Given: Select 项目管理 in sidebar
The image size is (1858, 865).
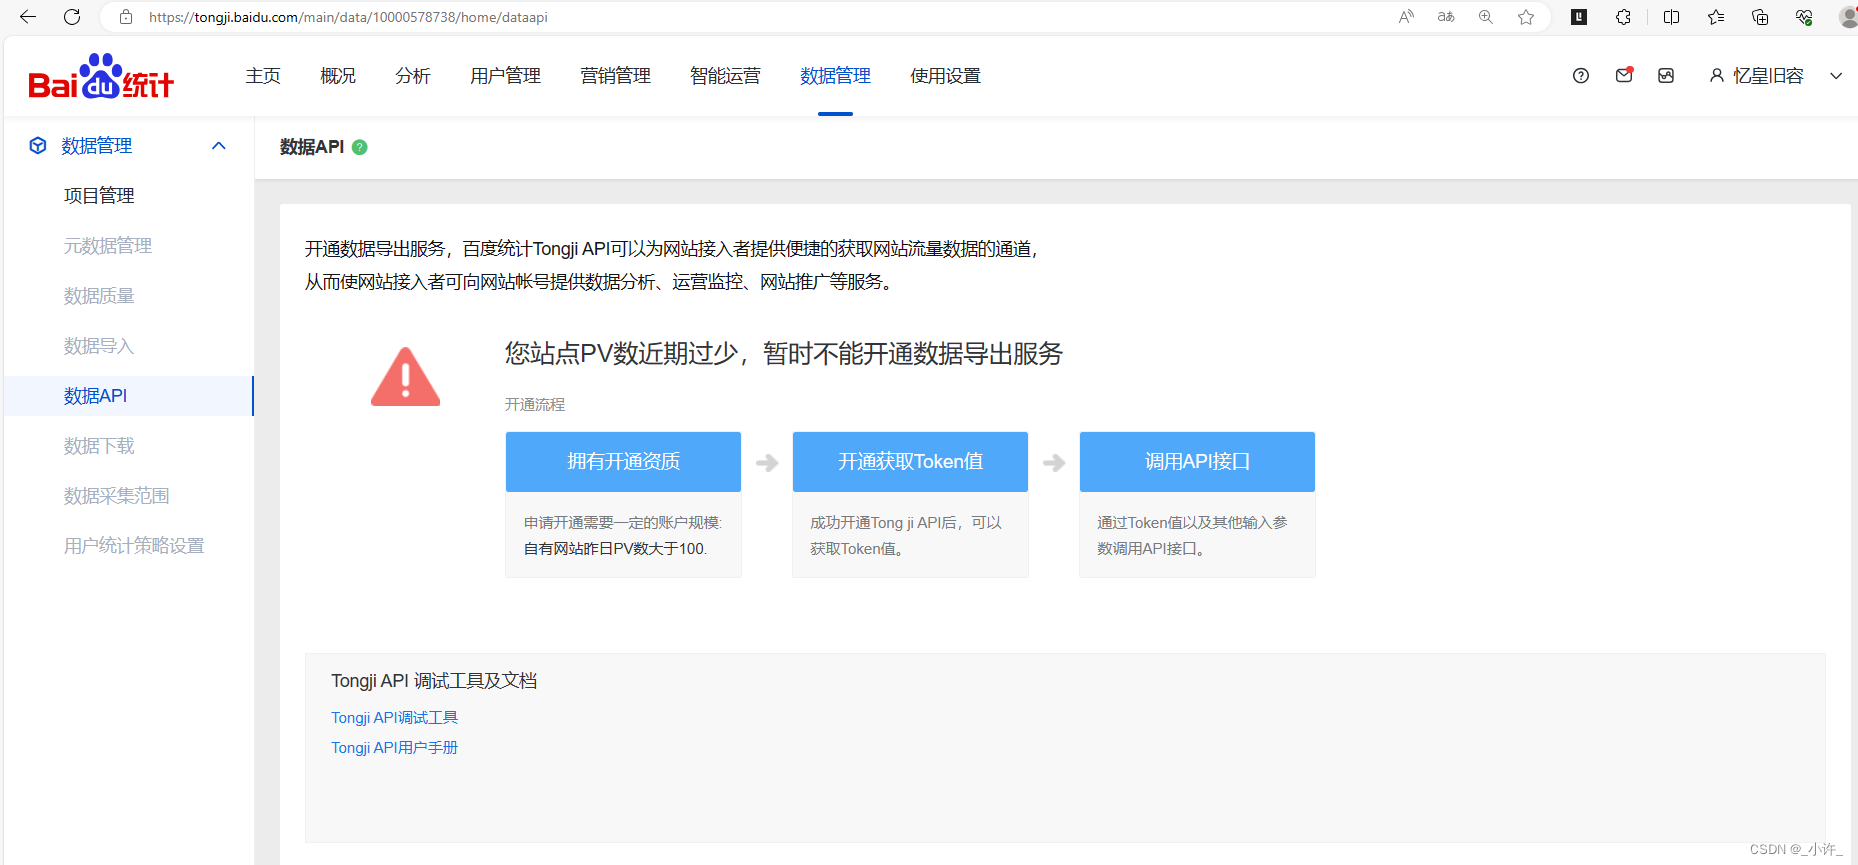Looking at the screenshot, I should (99, 196).
